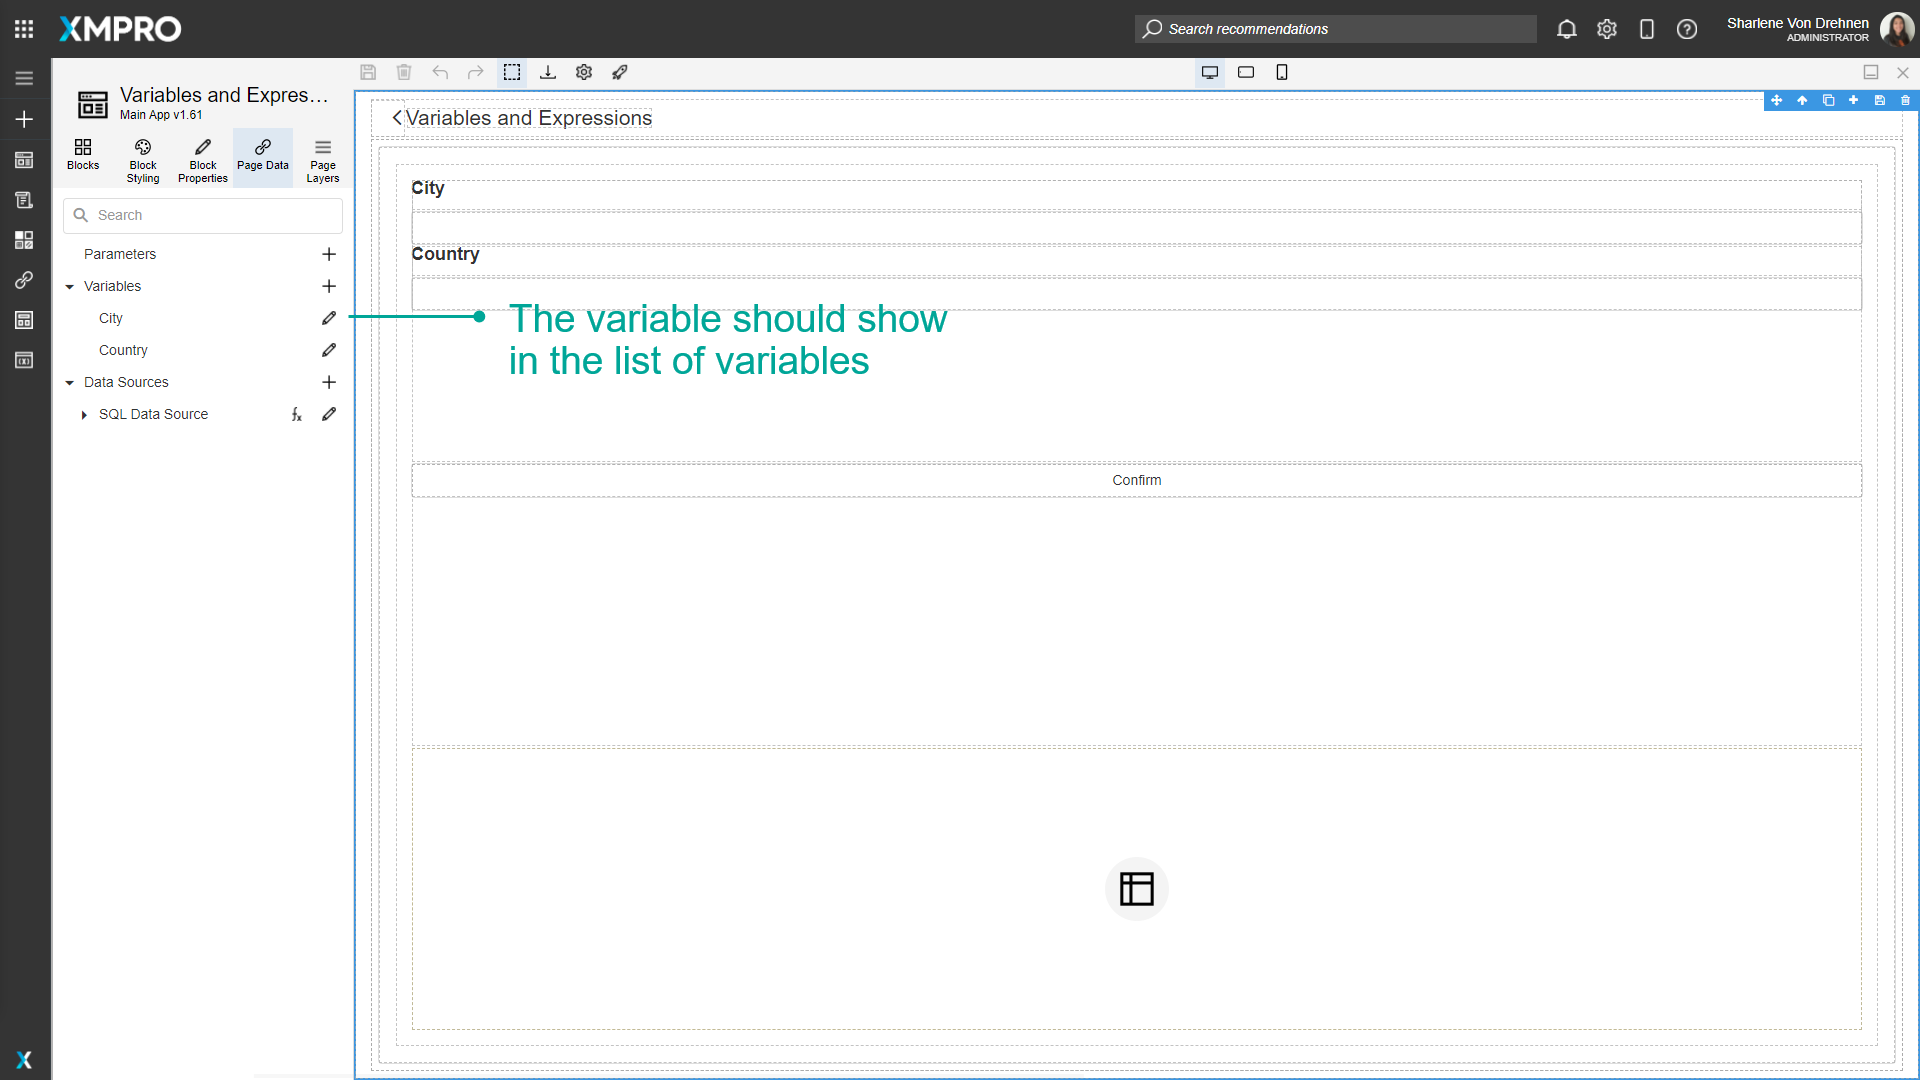Open designer settings via the gear icon

(x=584, y=72)
